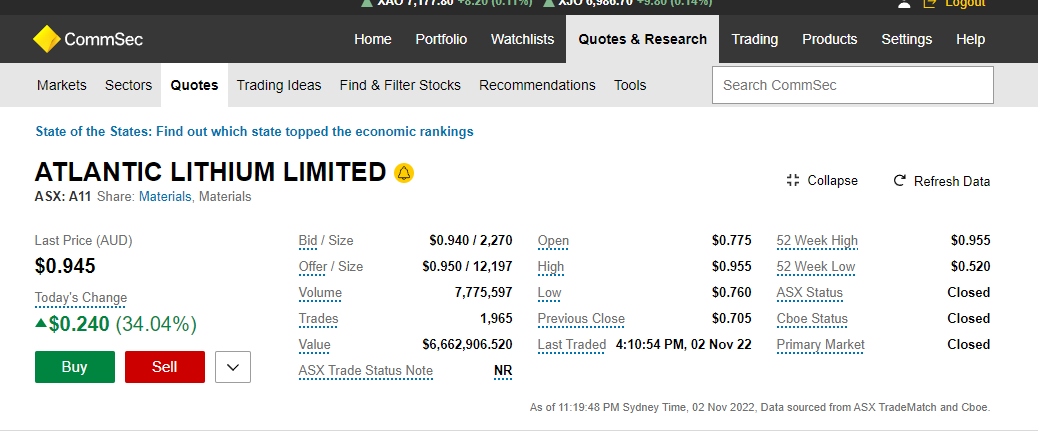Click the 52 Week Low label
The width and height of the screenshot is (1038, 437).
coord(816,267)
